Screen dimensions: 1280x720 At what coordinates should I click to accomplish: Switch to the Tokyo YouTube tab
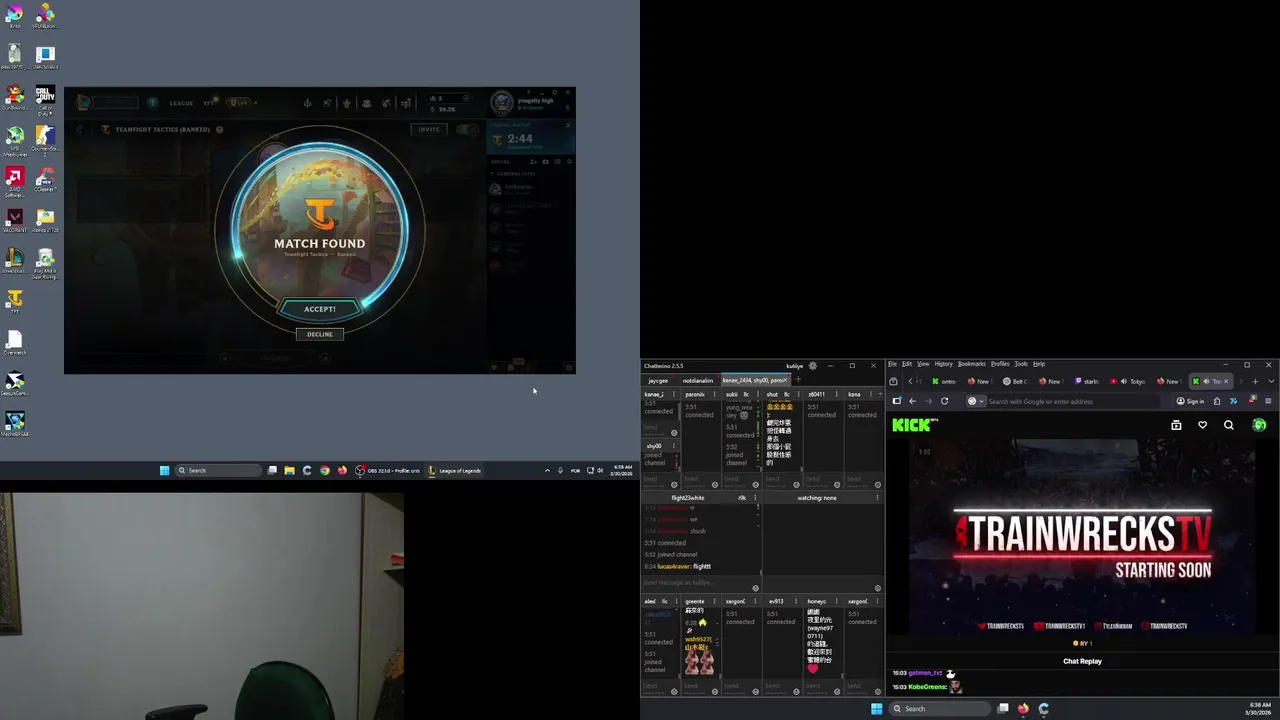point(1129,381)
